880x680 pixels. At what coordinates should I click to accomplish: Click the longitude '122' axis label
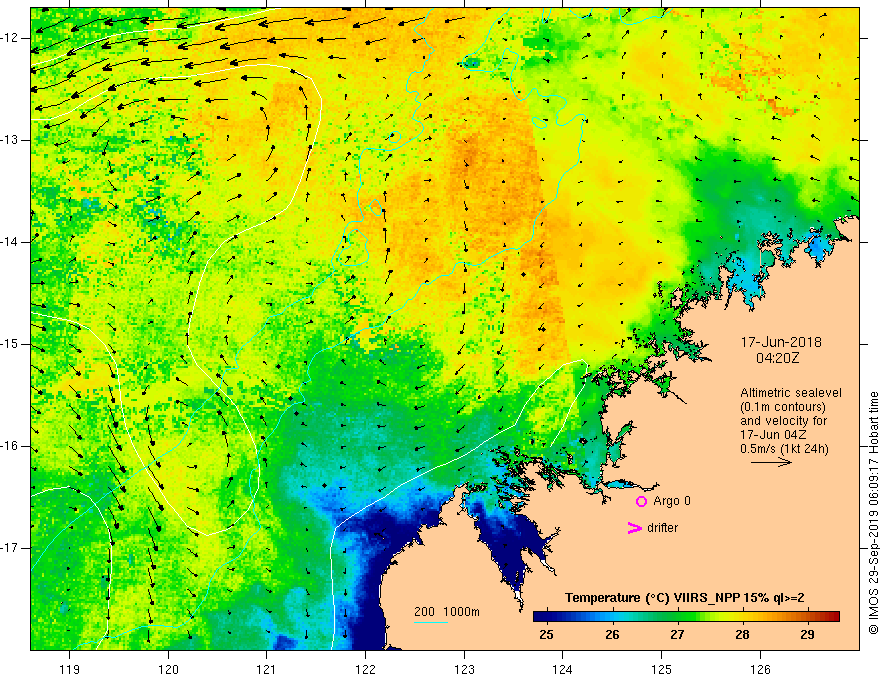365,669
